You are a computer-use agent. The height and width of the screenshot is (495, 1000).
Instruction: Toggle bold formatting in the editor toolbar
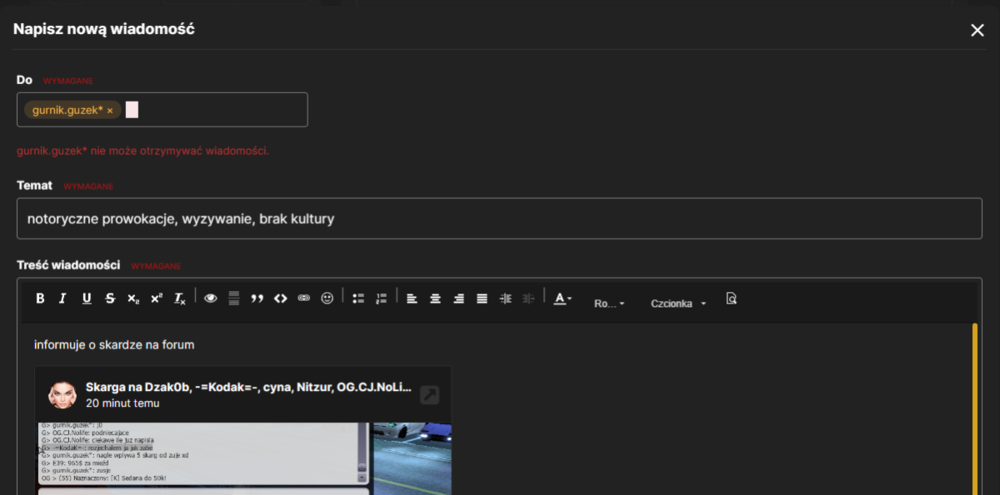[40, 299]
